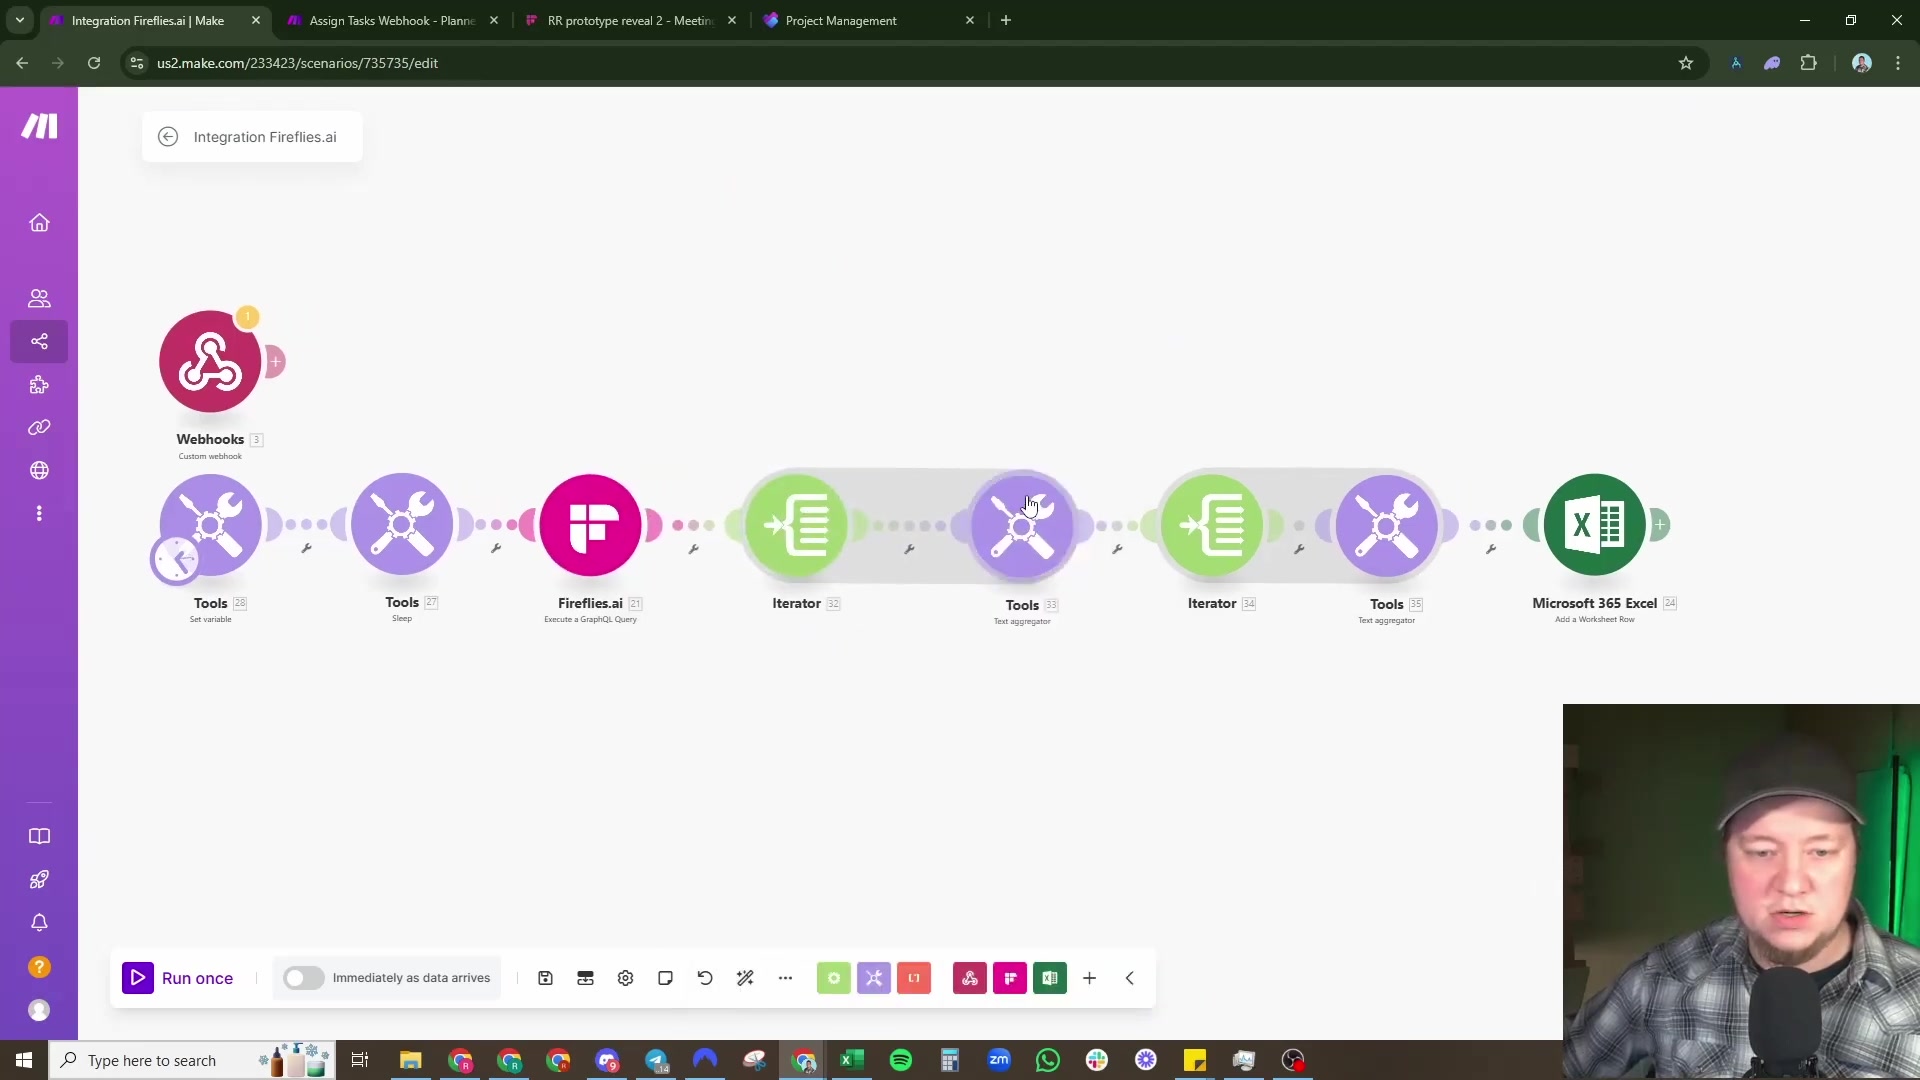Select green Flow control favorite
This screenshot has height=1080, width=1920.
[833, 978]
